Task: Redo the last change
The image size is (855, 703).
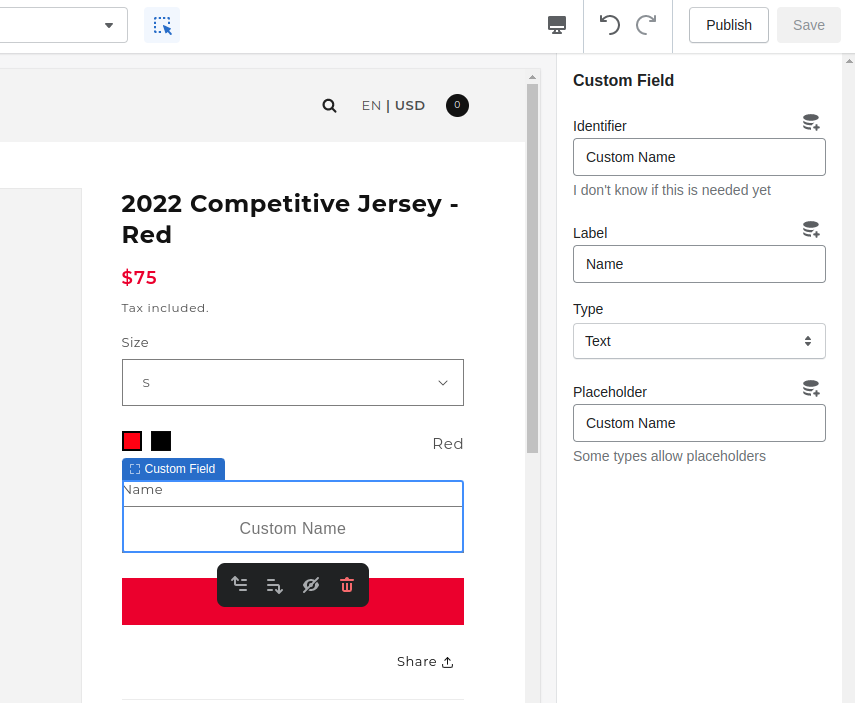Action: coord(646,24)
